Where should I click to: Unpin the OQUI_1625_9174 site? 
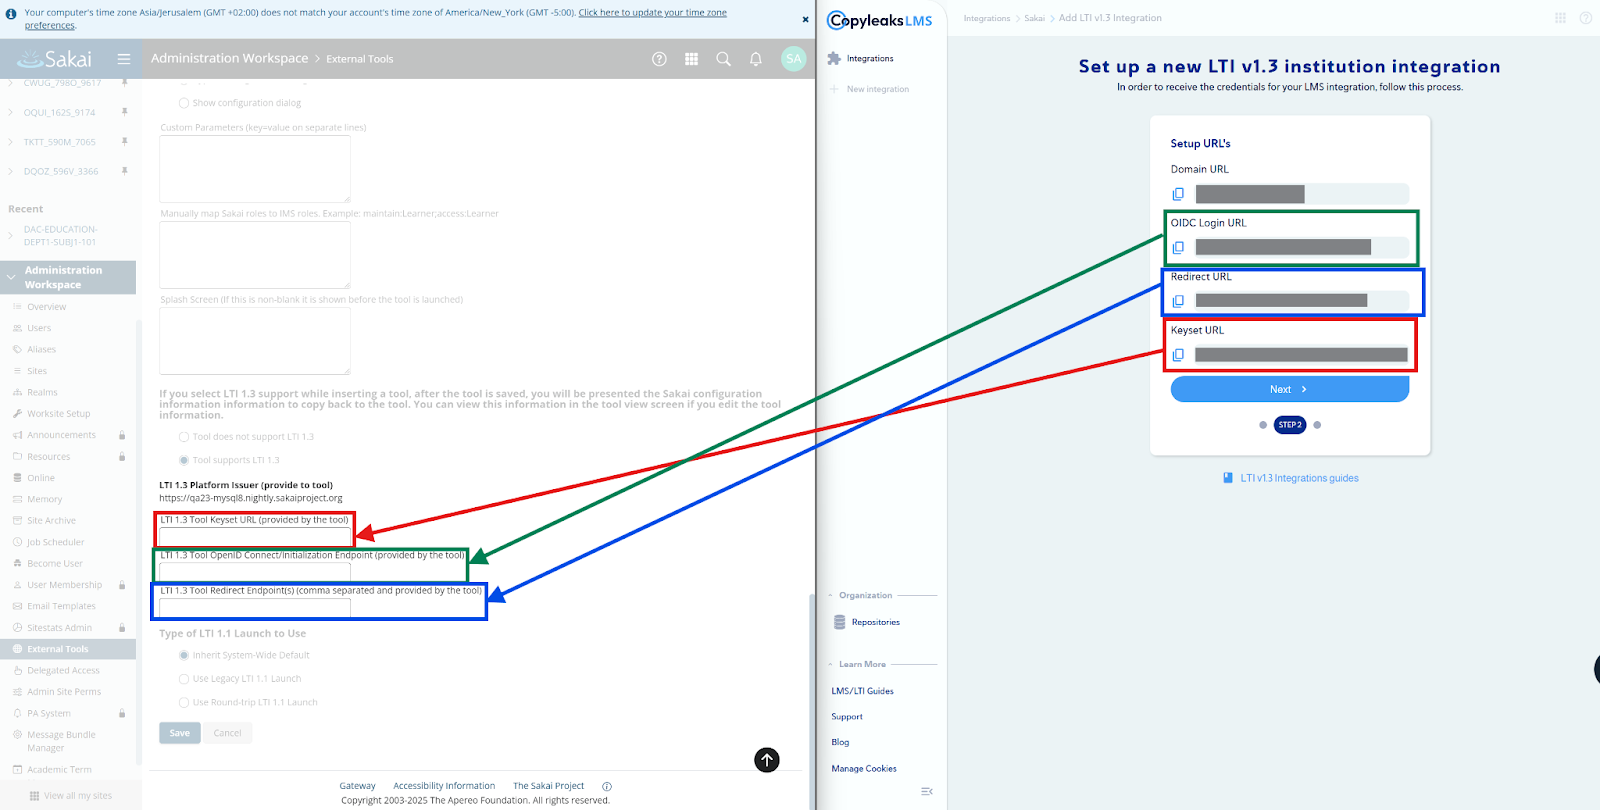tap(124, 112)
